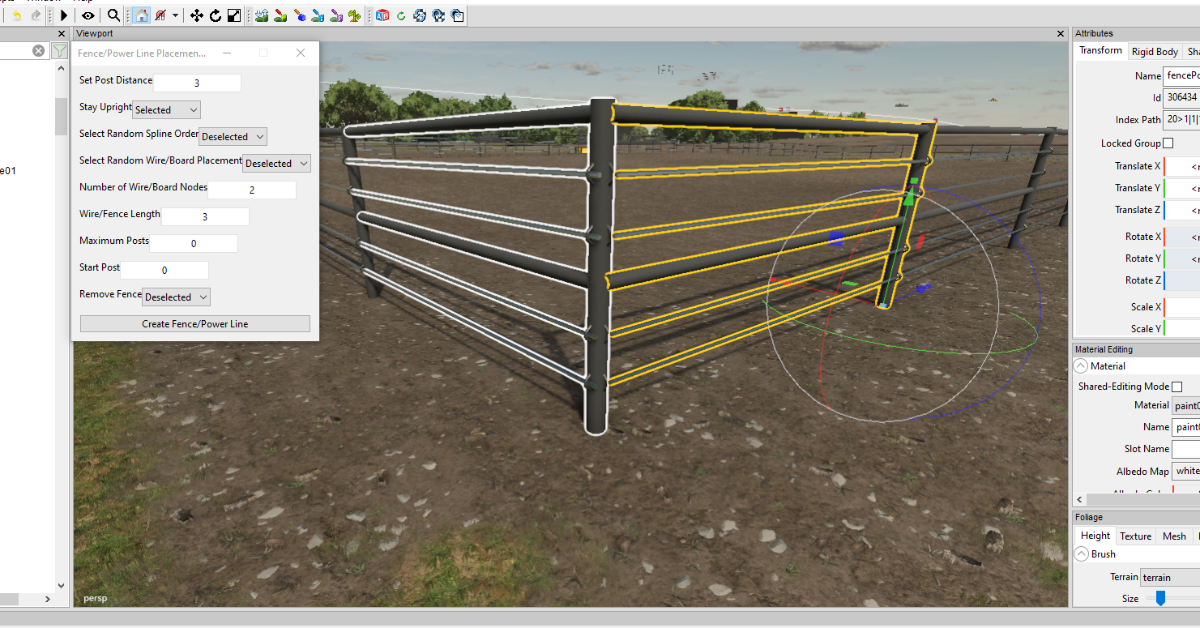Toggle the Locked Group checkbox

tap(1167, 144)
